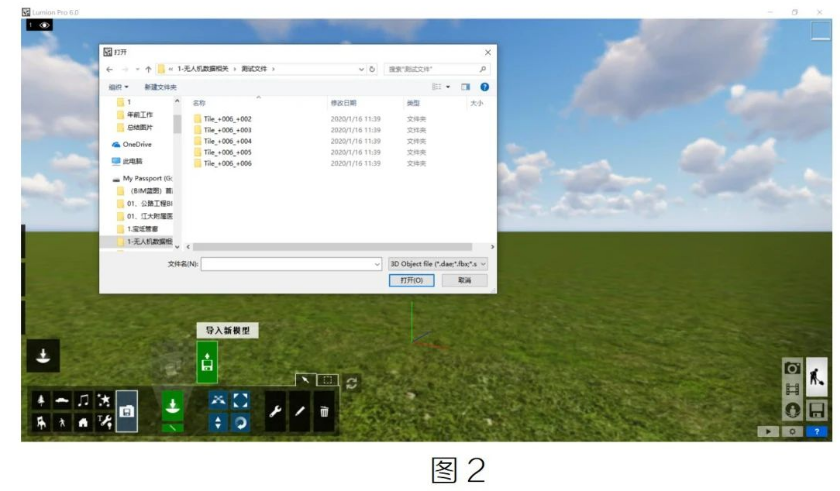Open the Objects mode button at left

(43, 356)
